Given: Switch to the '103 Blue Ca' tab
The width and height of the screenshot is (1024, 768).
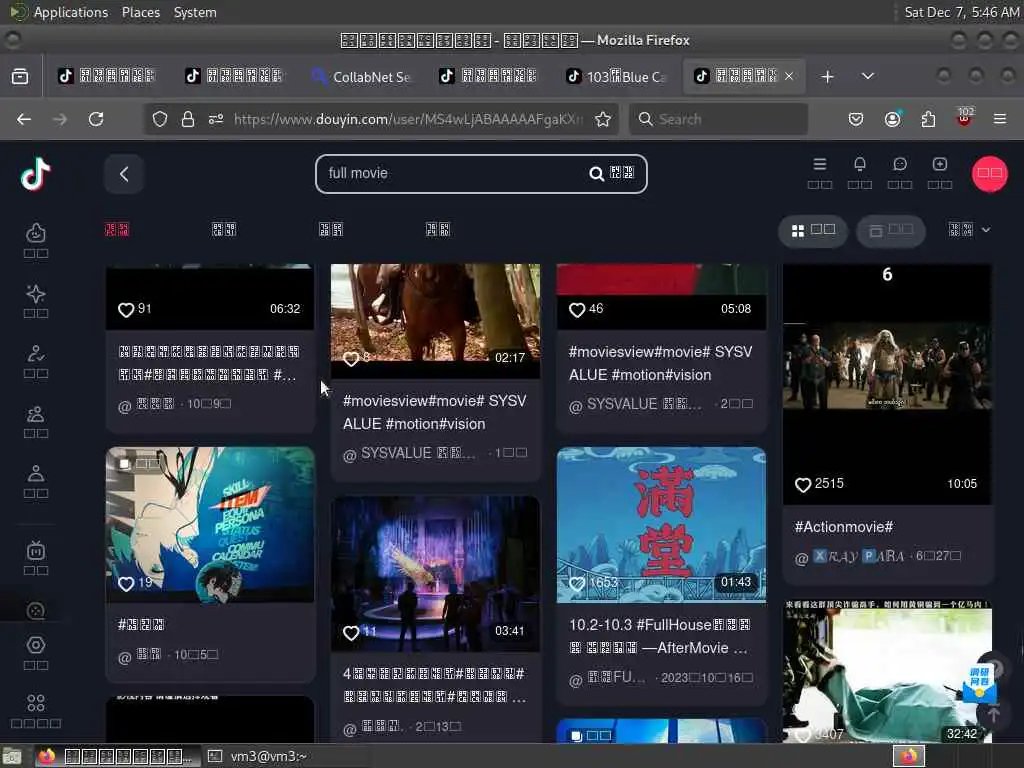Looking at the screenshot, I should pyautogui.click(x=616, y=76).
